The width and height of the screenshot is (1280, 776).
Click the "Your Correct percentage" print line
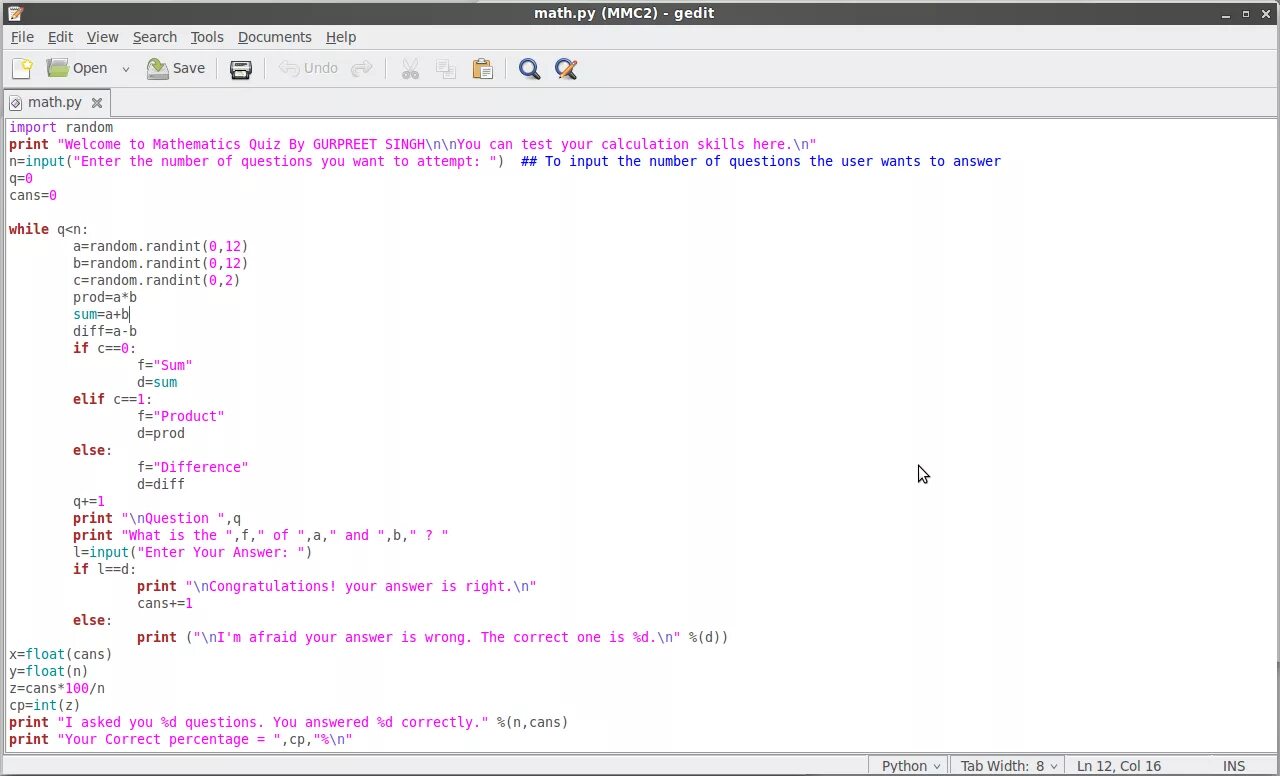(x=181, y=739)
